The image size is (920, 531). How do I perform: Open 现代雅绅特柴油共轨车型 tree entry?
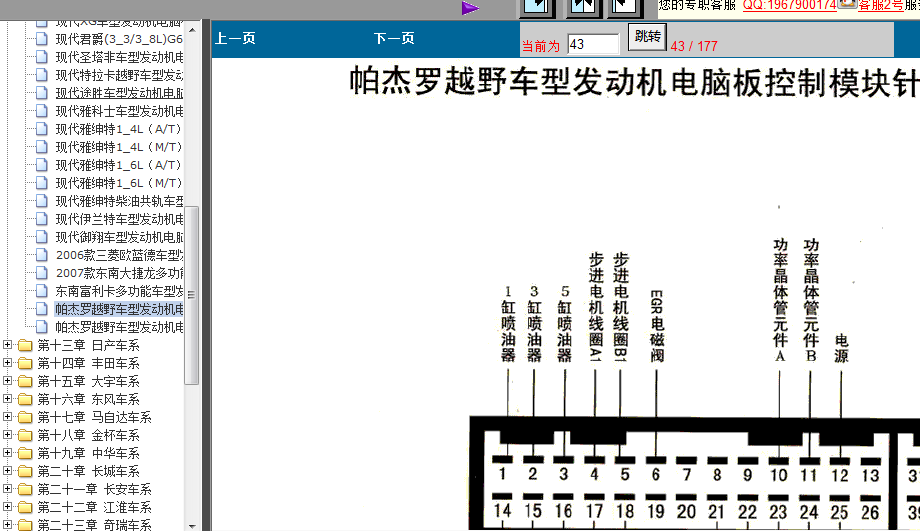[x=119, y=201]
